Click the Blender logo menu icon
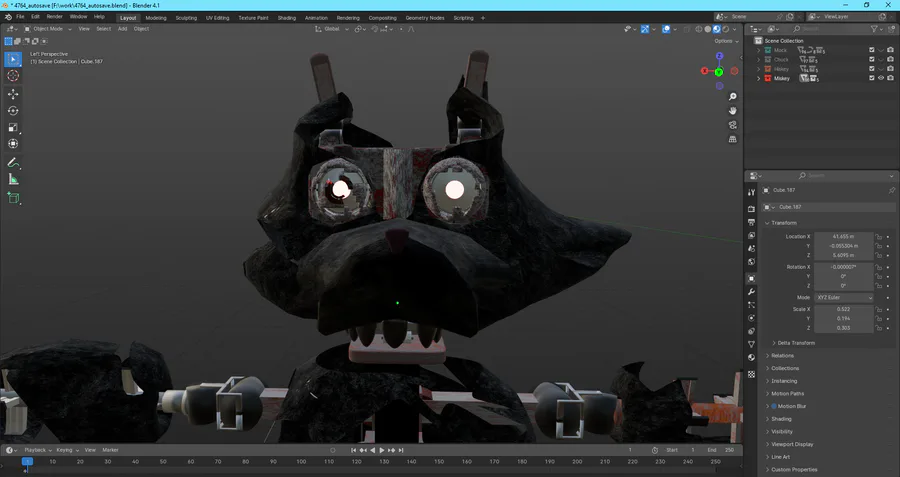 (8, 17)
